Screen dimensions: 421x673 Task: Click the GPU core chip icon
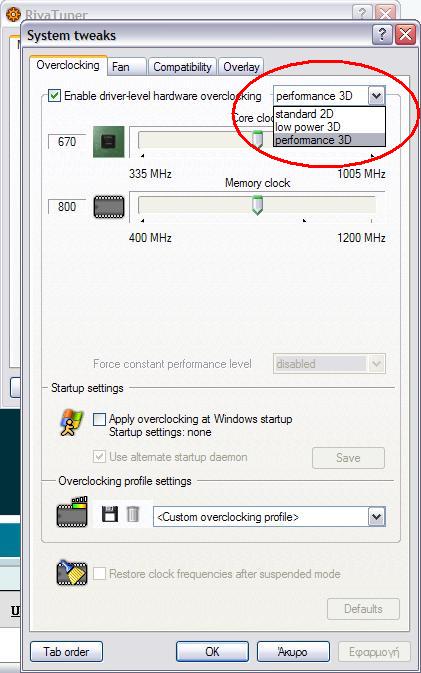(x=109, y=141)
